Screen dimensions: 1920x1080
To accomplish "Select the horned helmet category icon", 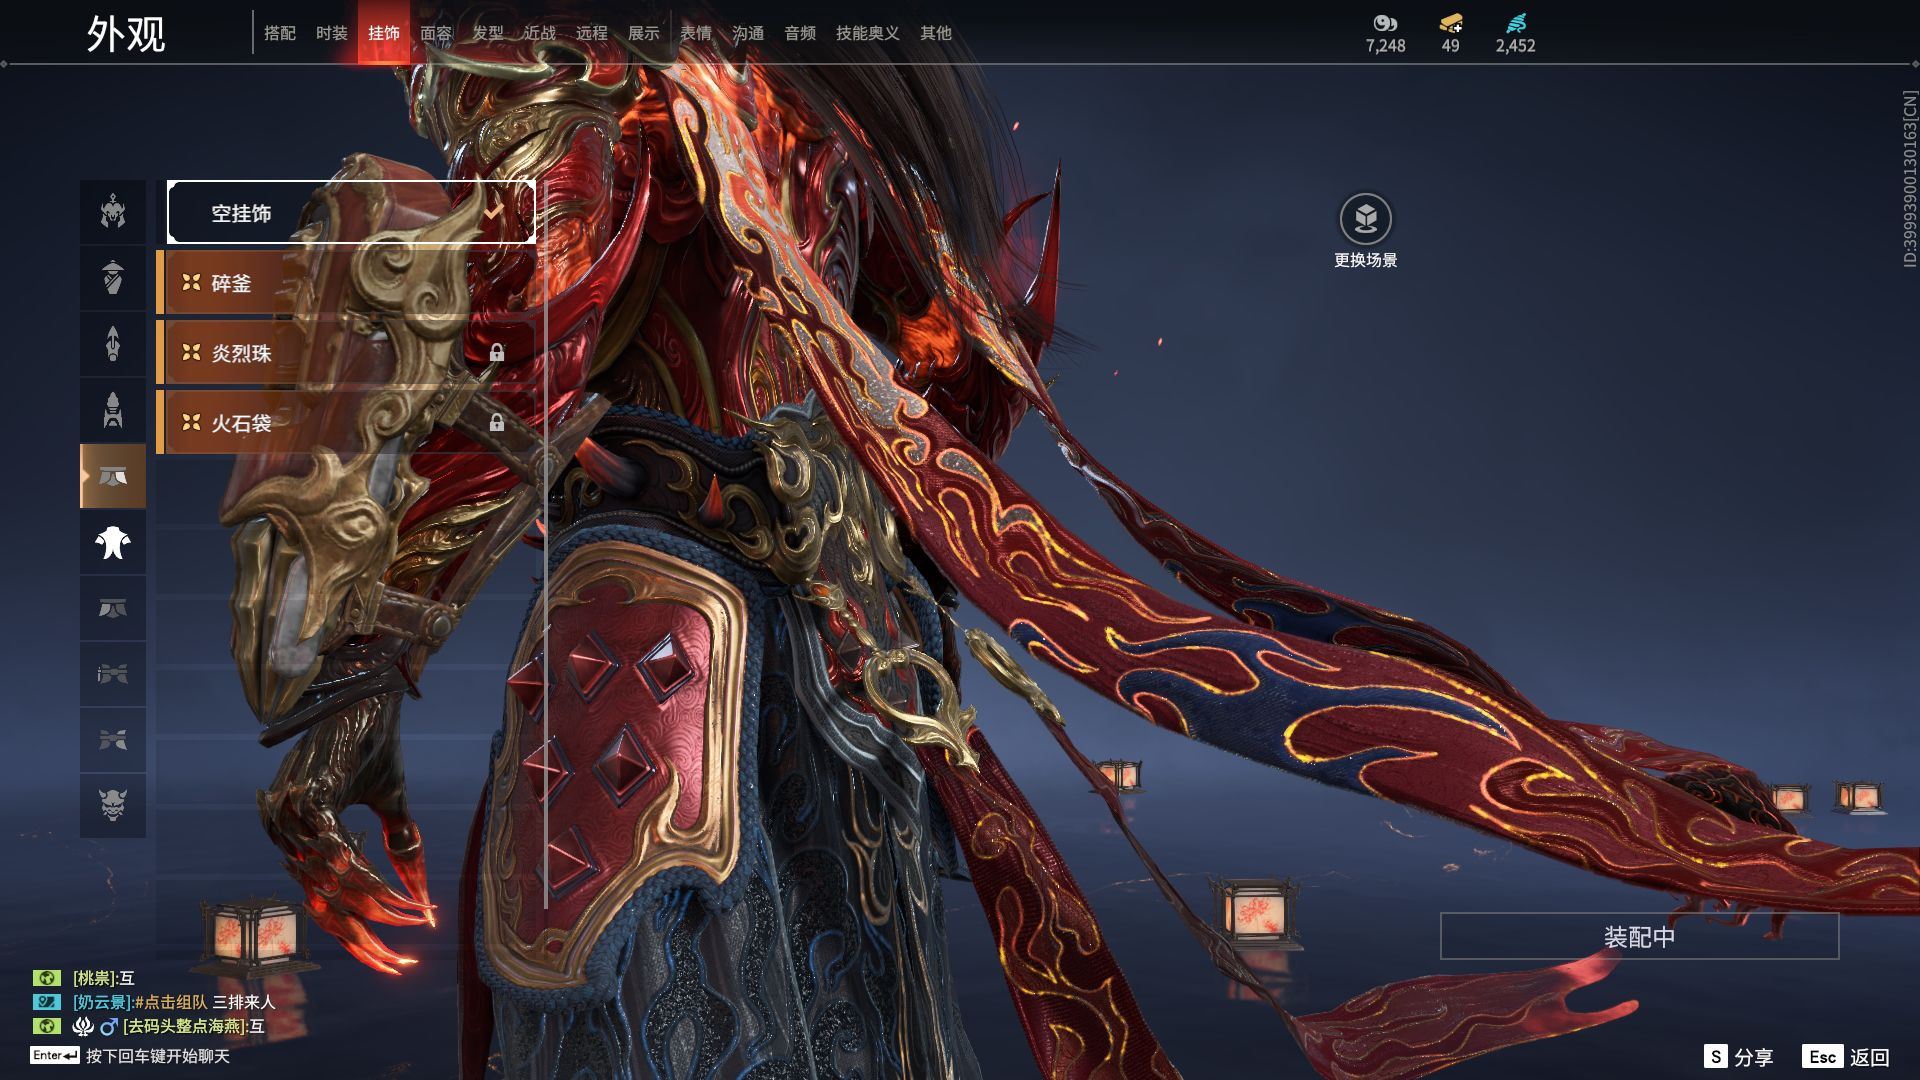I will tap(113, 212).
